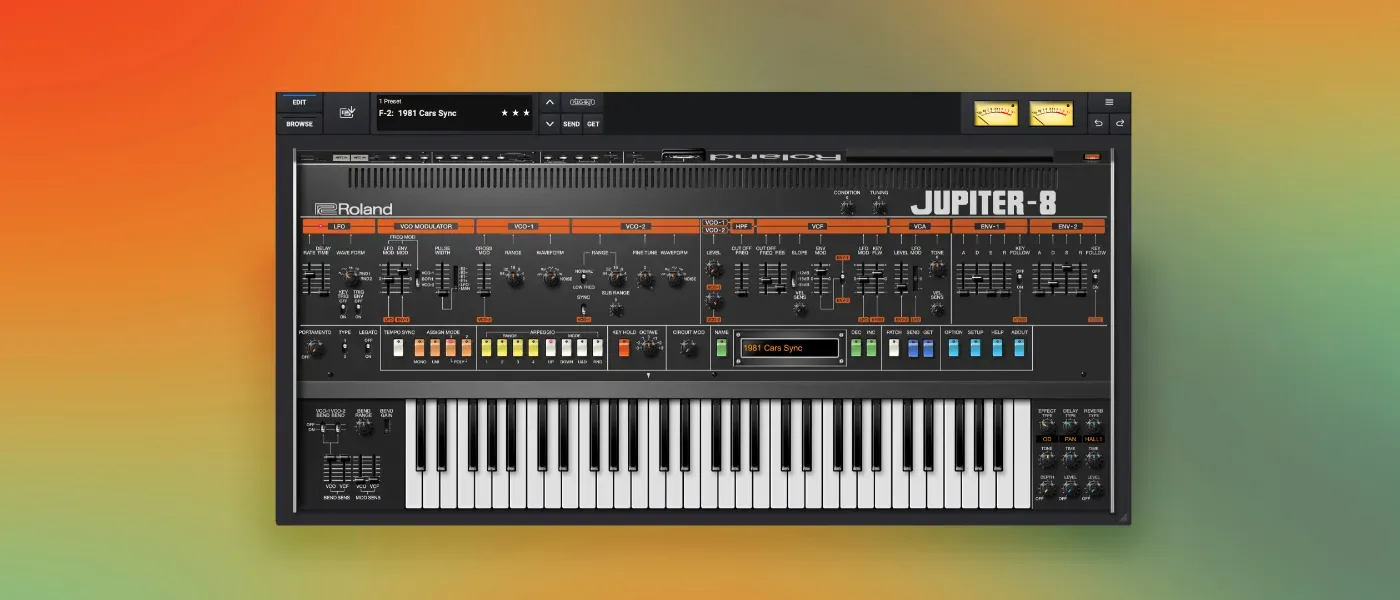The height and width of the screenshot is (600, 1400).
Task: Open the EDIT tab
Action: point(299,102)
